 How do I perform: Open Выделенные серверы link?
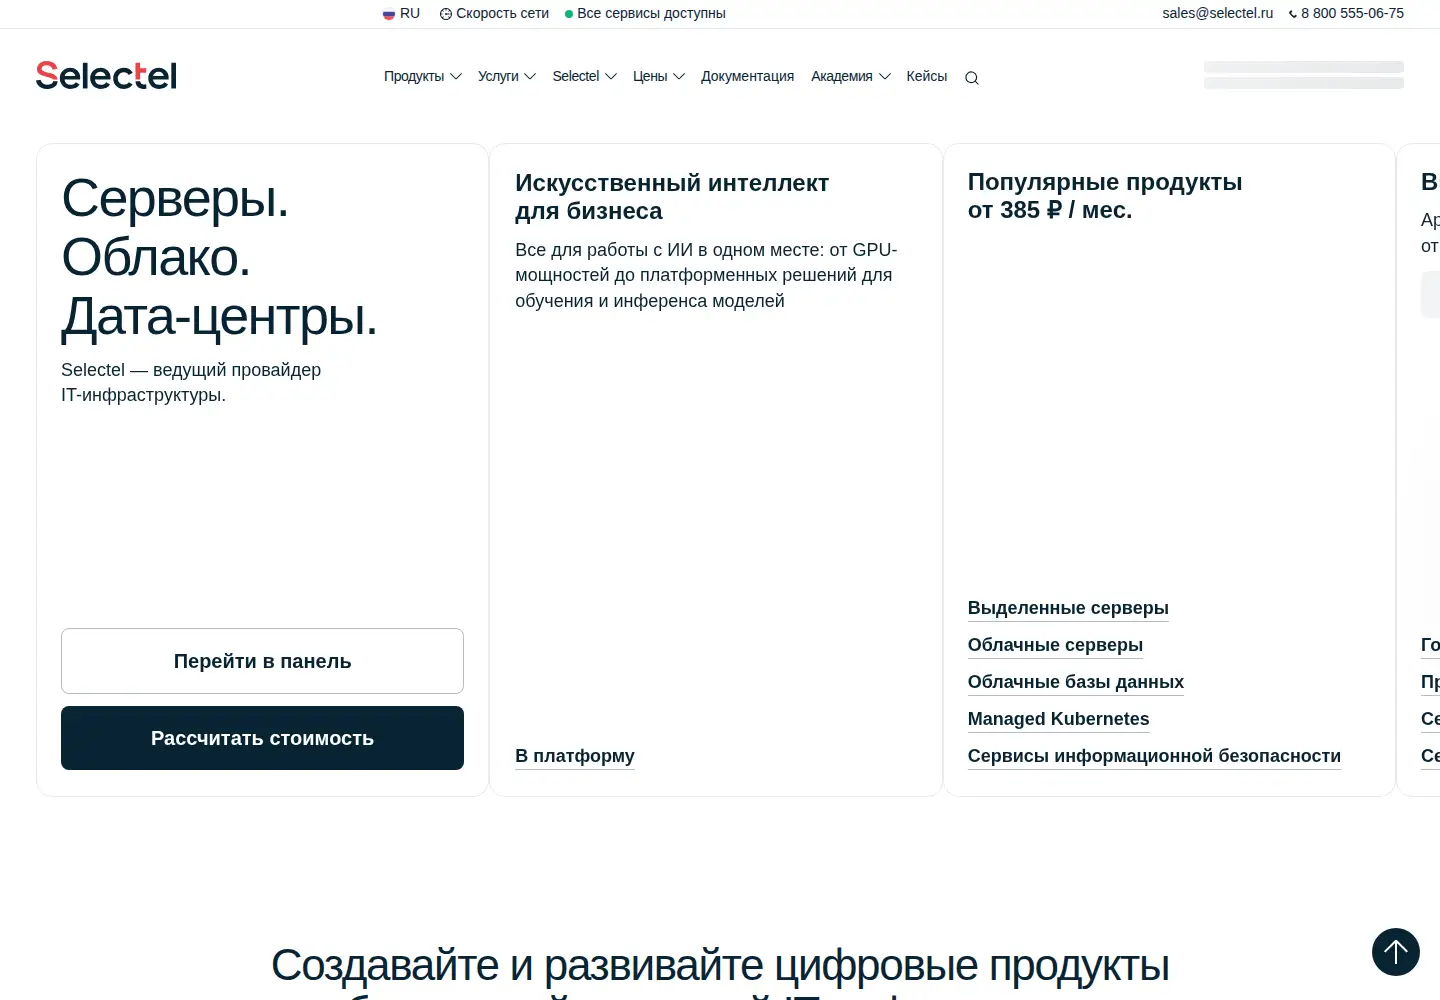pyautogui.click(x=1068, y=608)
